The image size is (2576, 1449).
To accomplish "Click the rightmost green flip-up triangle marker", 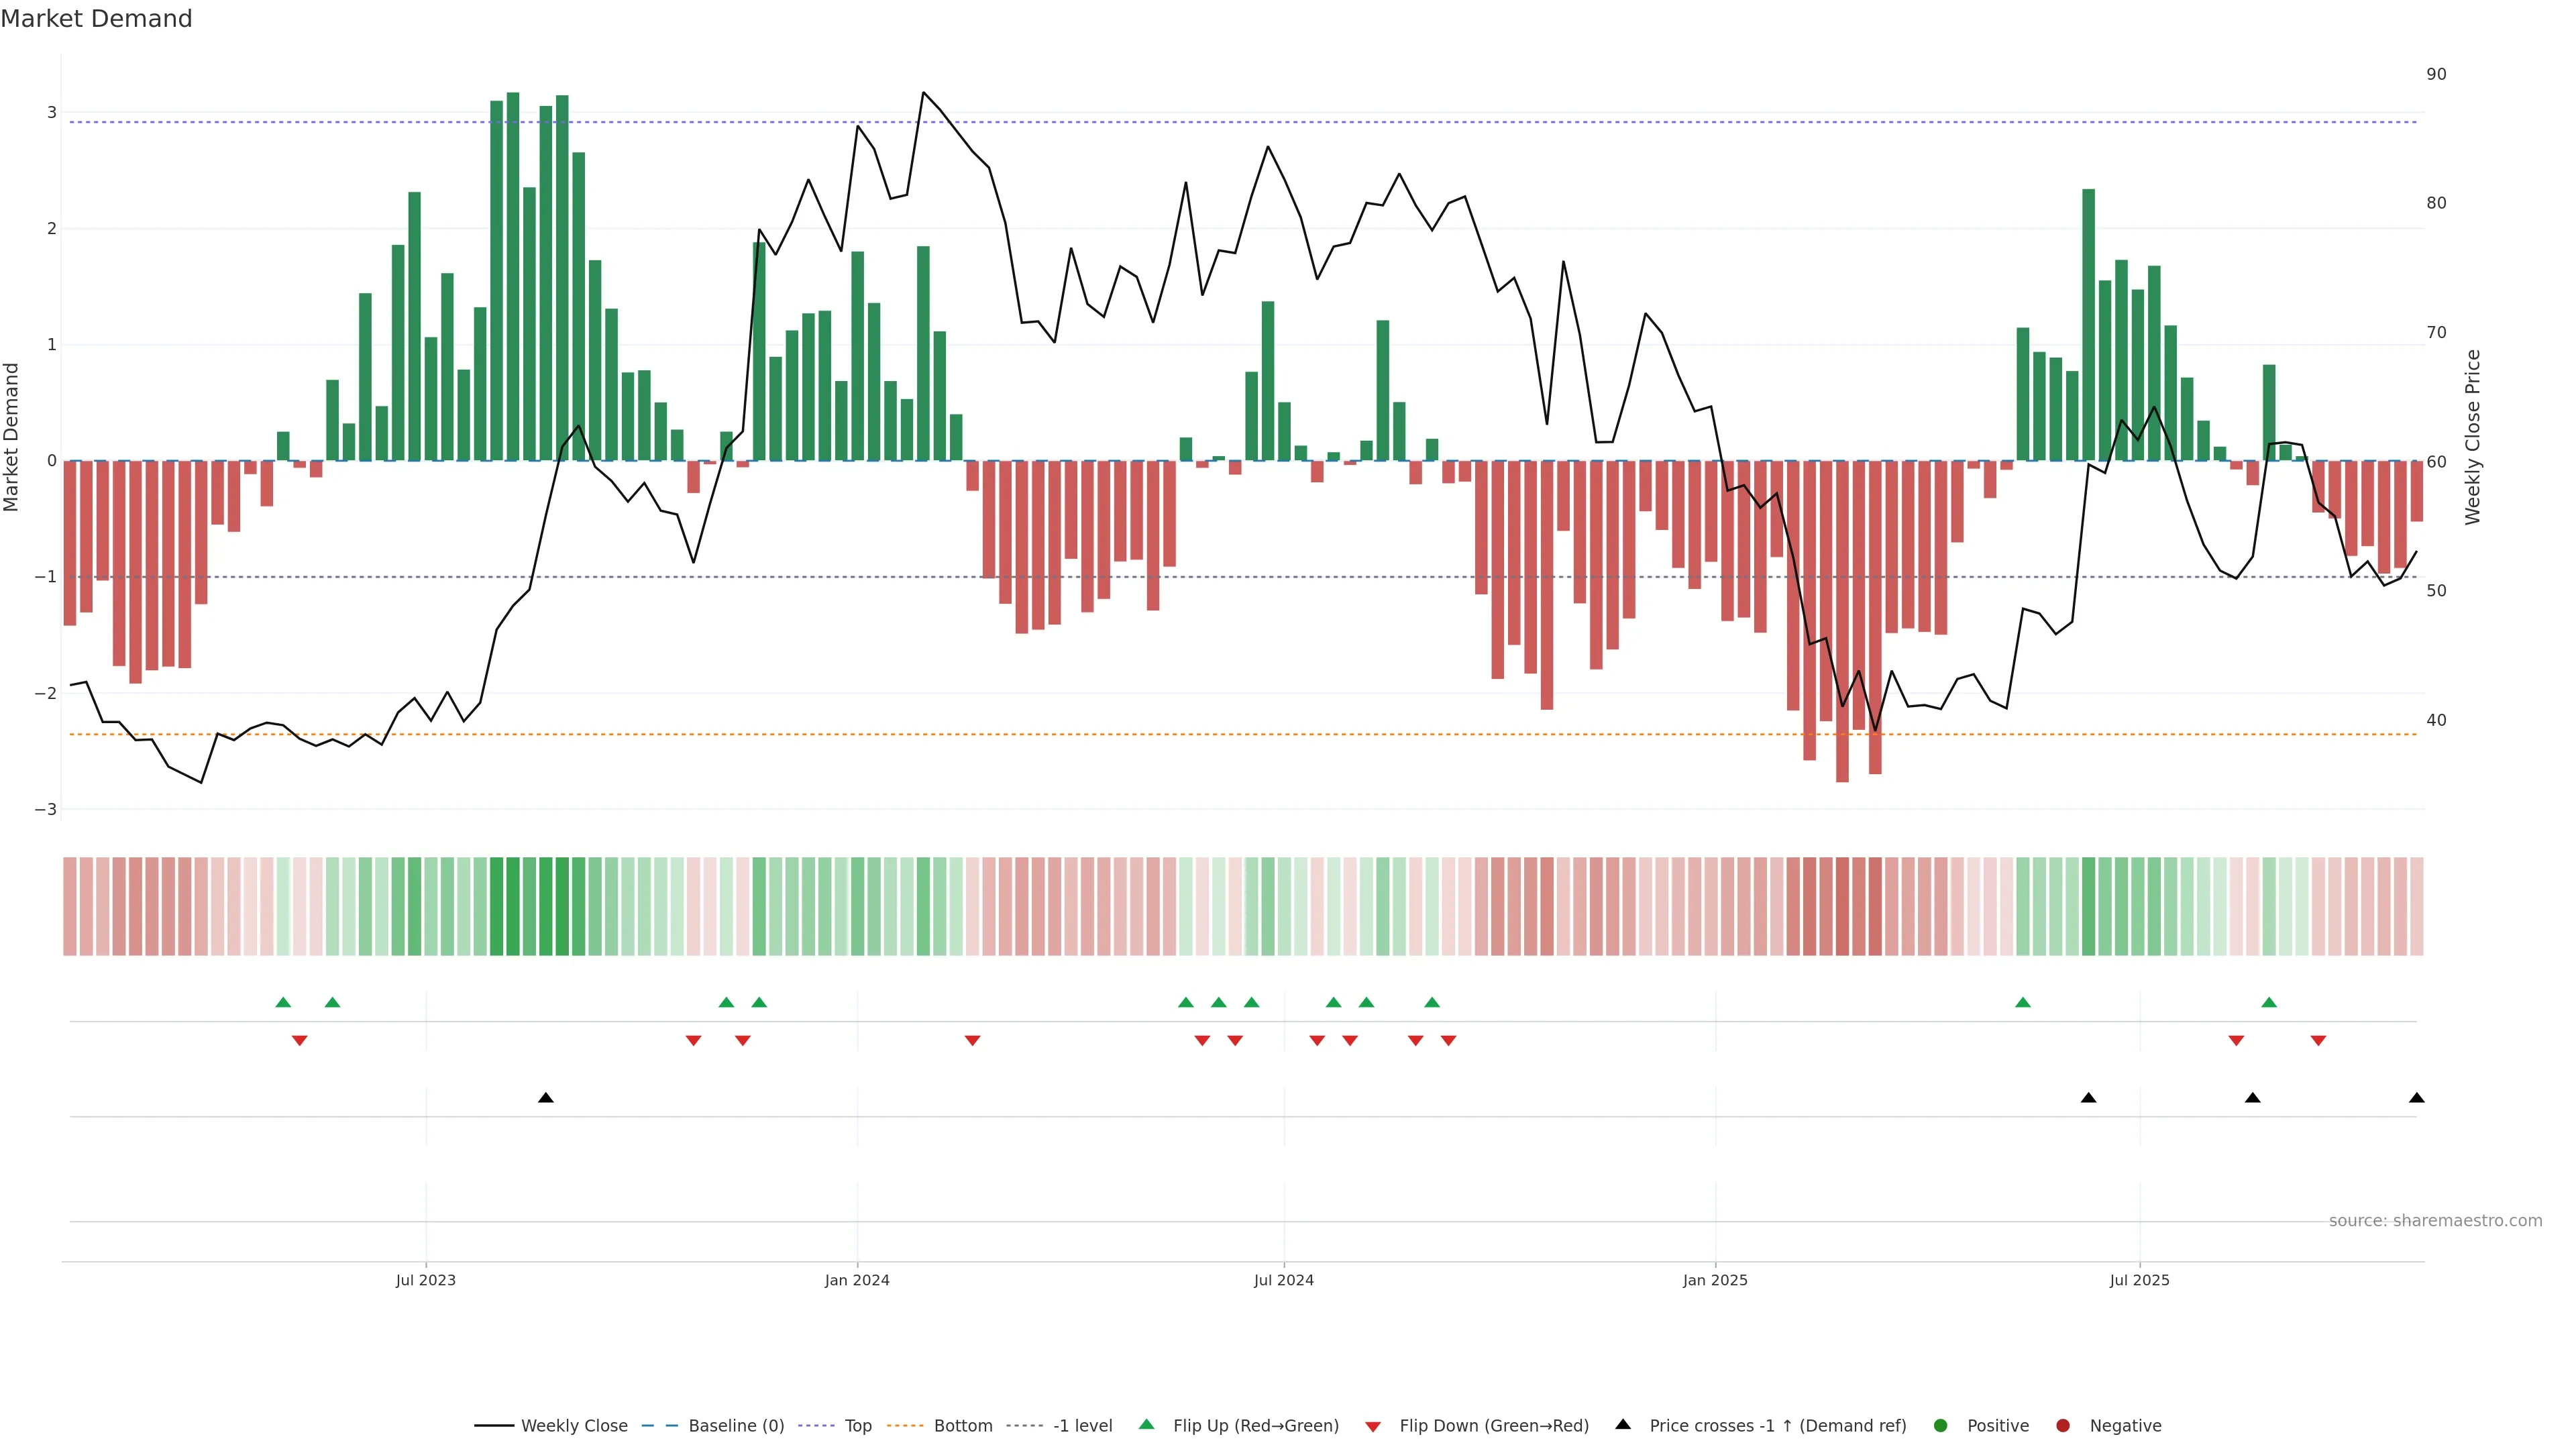I will 2268,1002.
